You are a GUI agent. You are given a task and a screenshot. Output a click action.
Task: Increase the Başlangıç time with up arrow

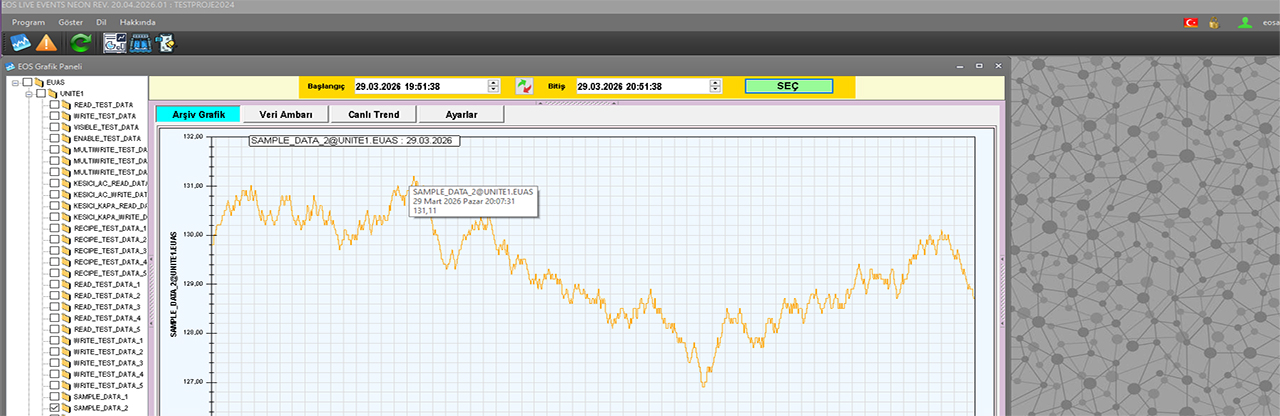[492, 83]
